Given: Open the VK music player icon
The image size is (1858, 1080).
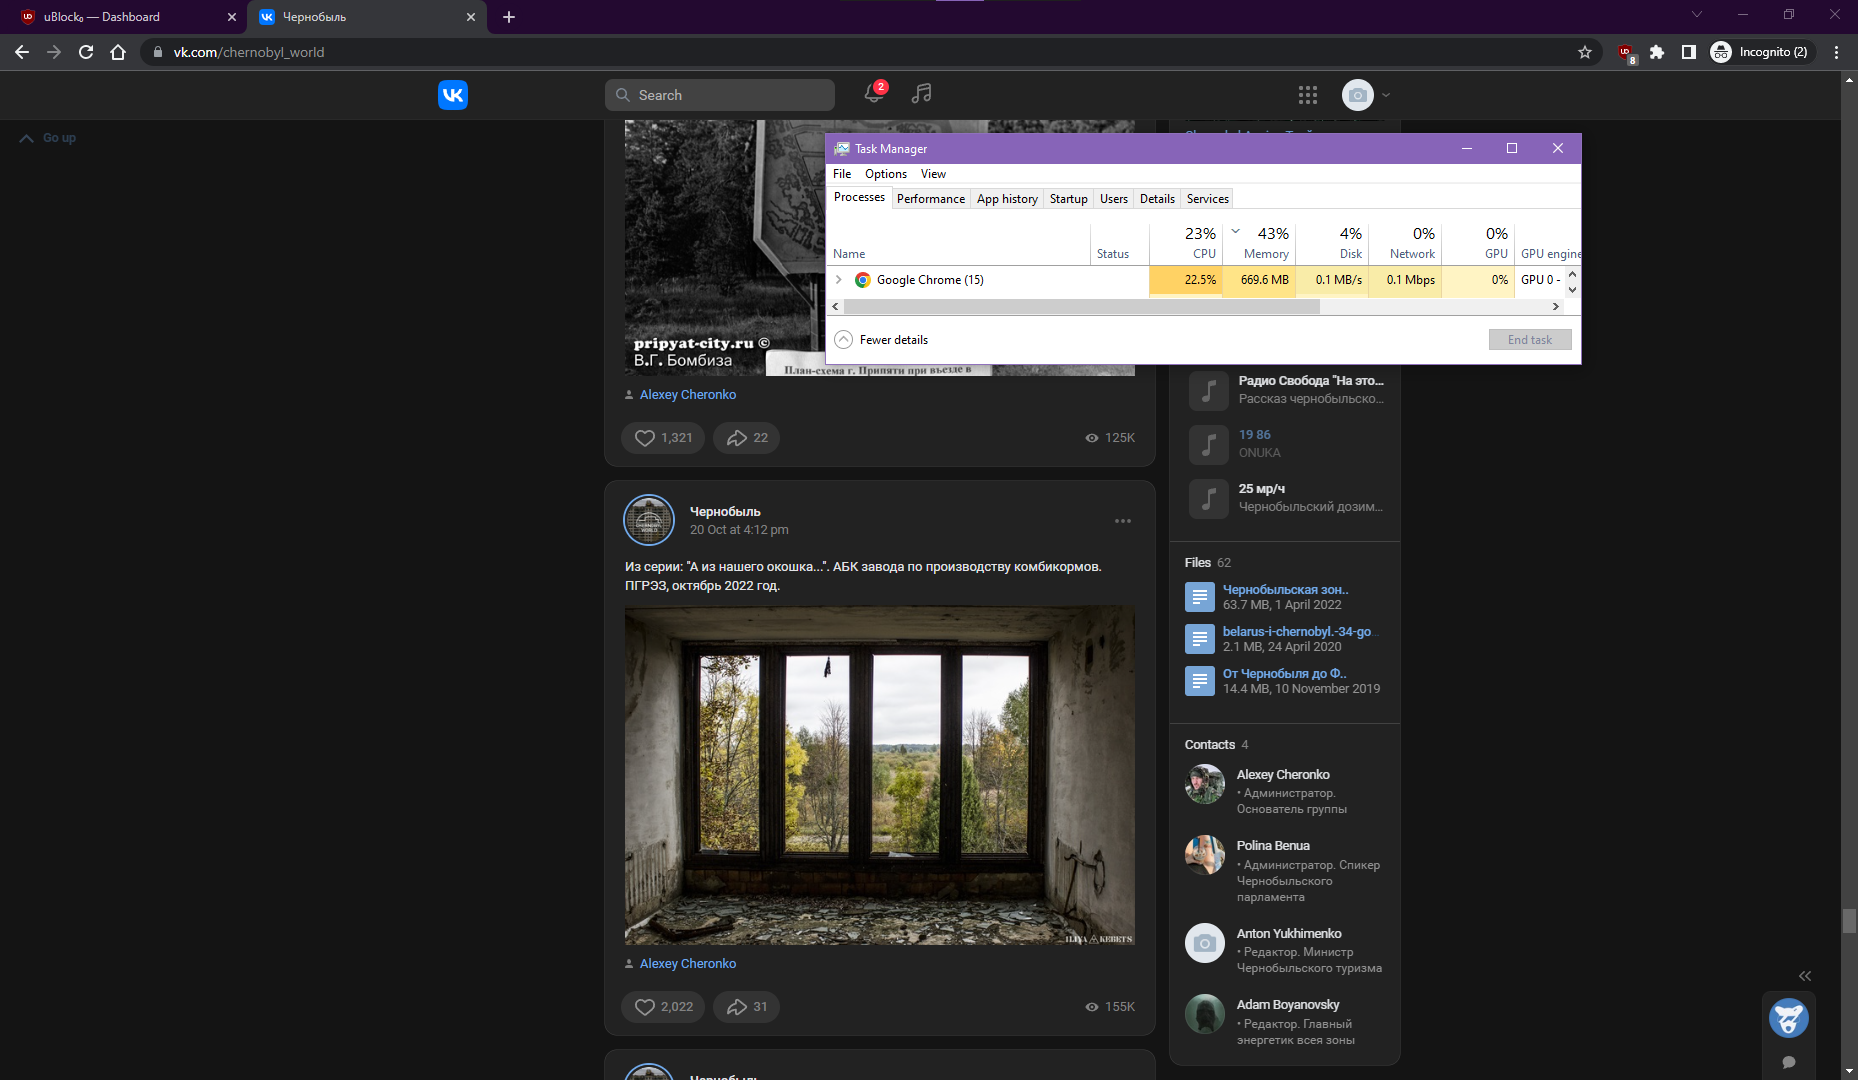Looking at the screenshot, I should pyautogui.click(x=921, y=95).
